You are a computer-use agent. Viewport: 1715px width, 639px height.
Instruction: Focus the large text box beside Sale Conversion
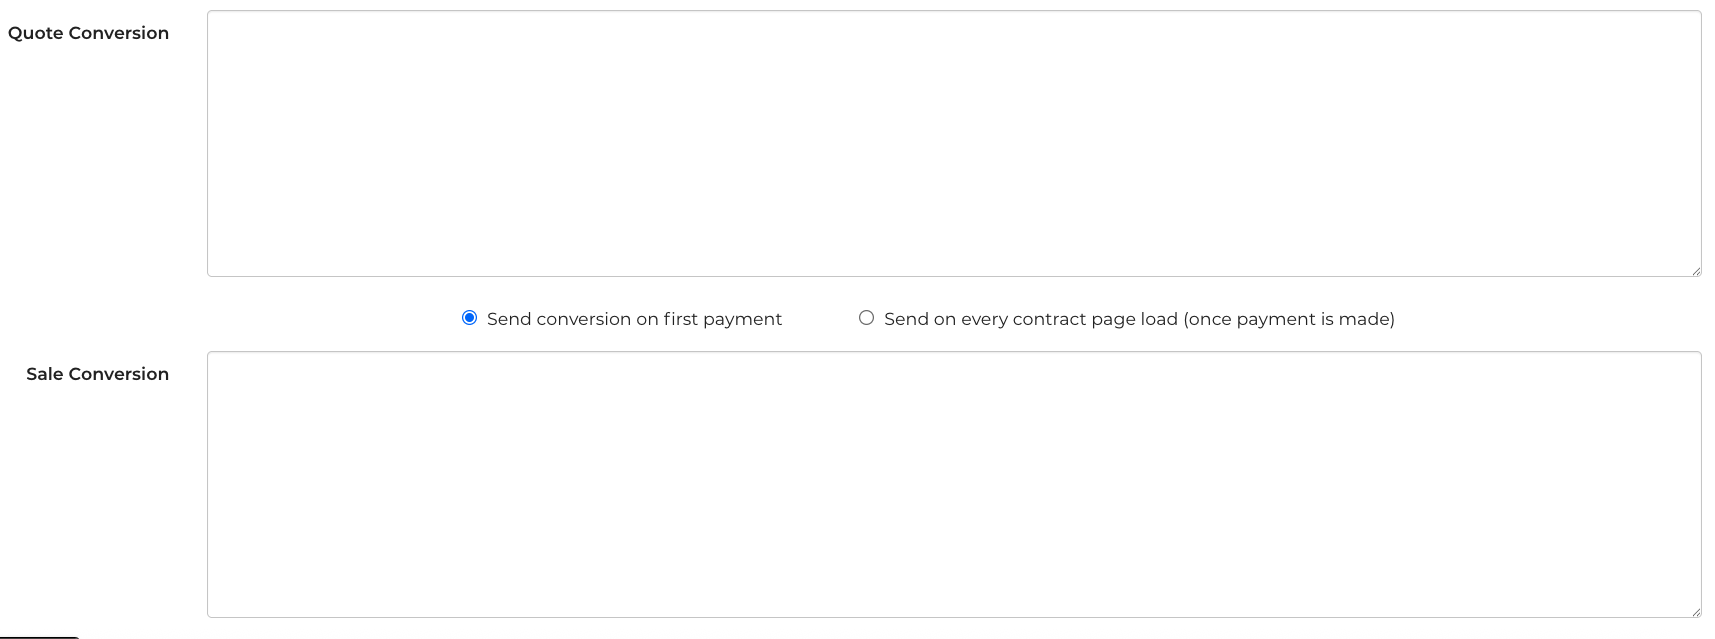coord(953,484)
